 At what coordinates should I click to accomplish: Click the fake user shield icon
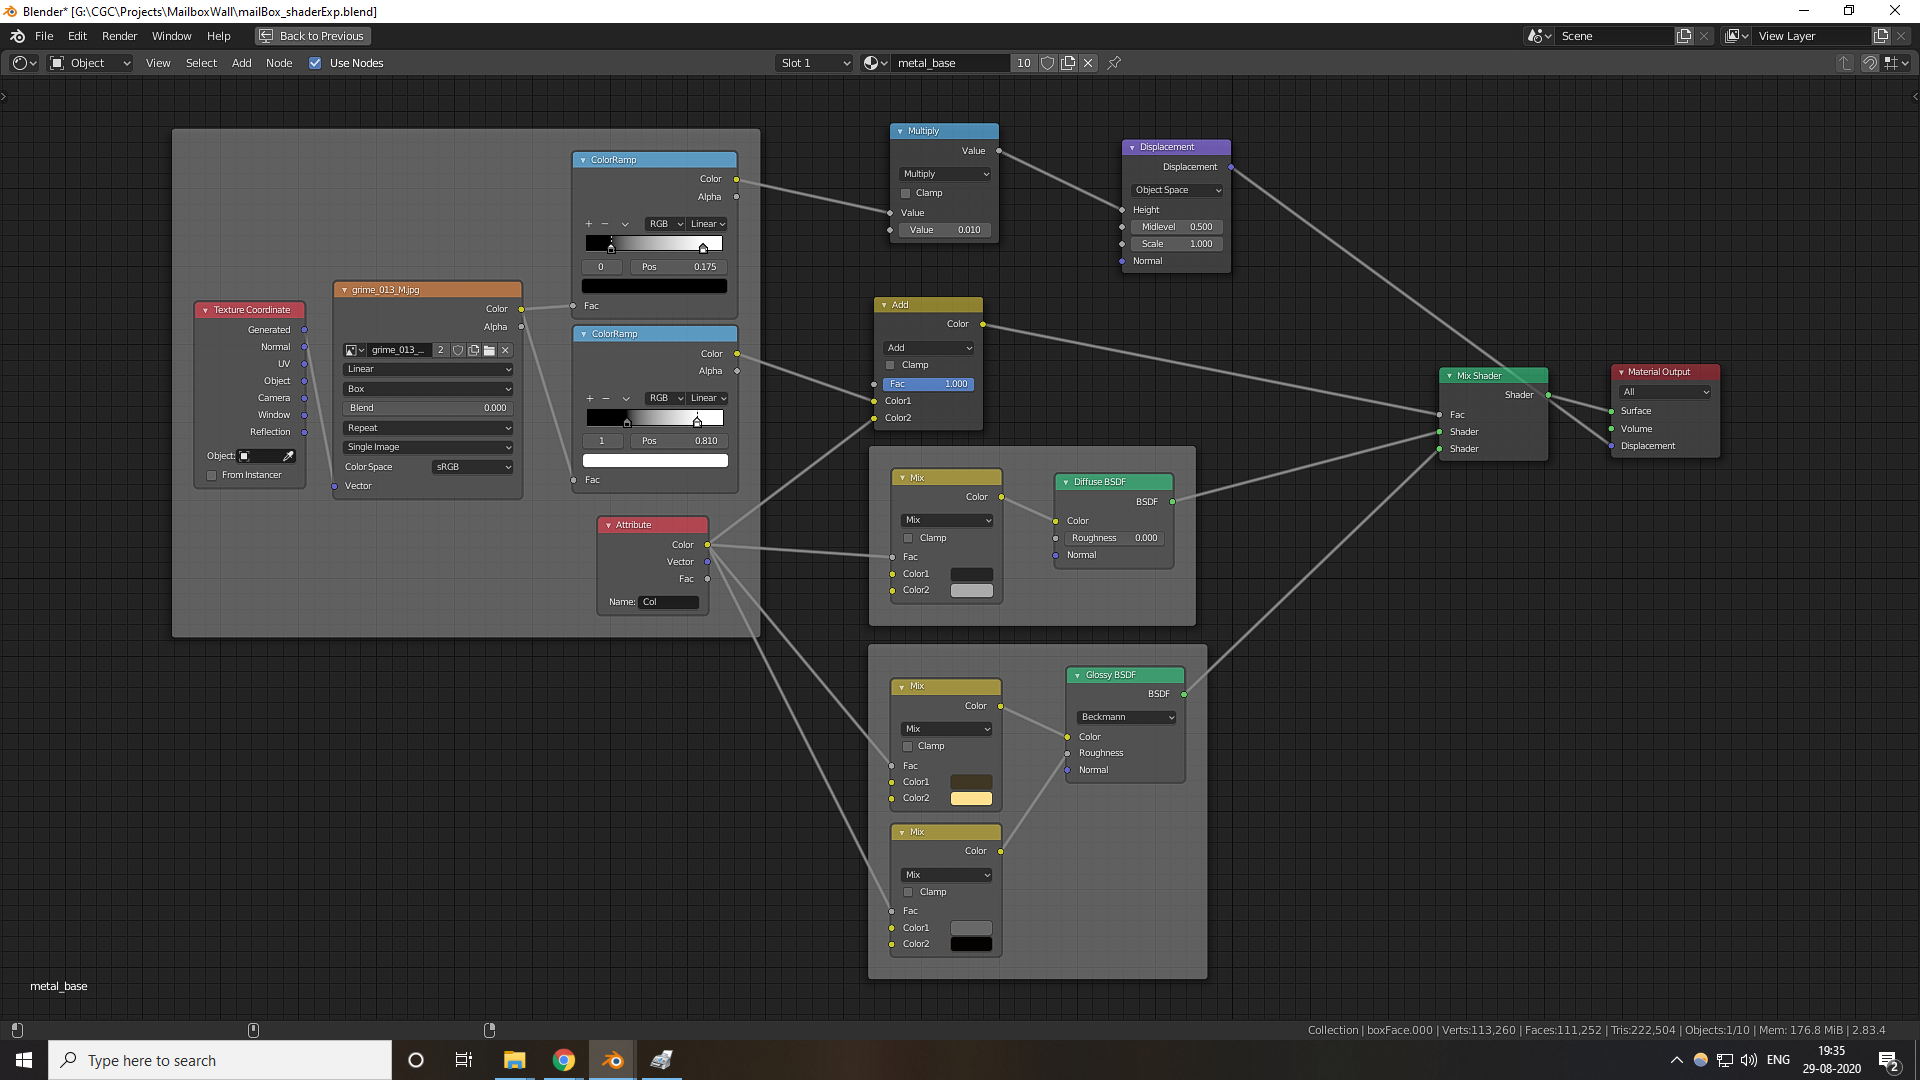click(x=1047, y=63)
